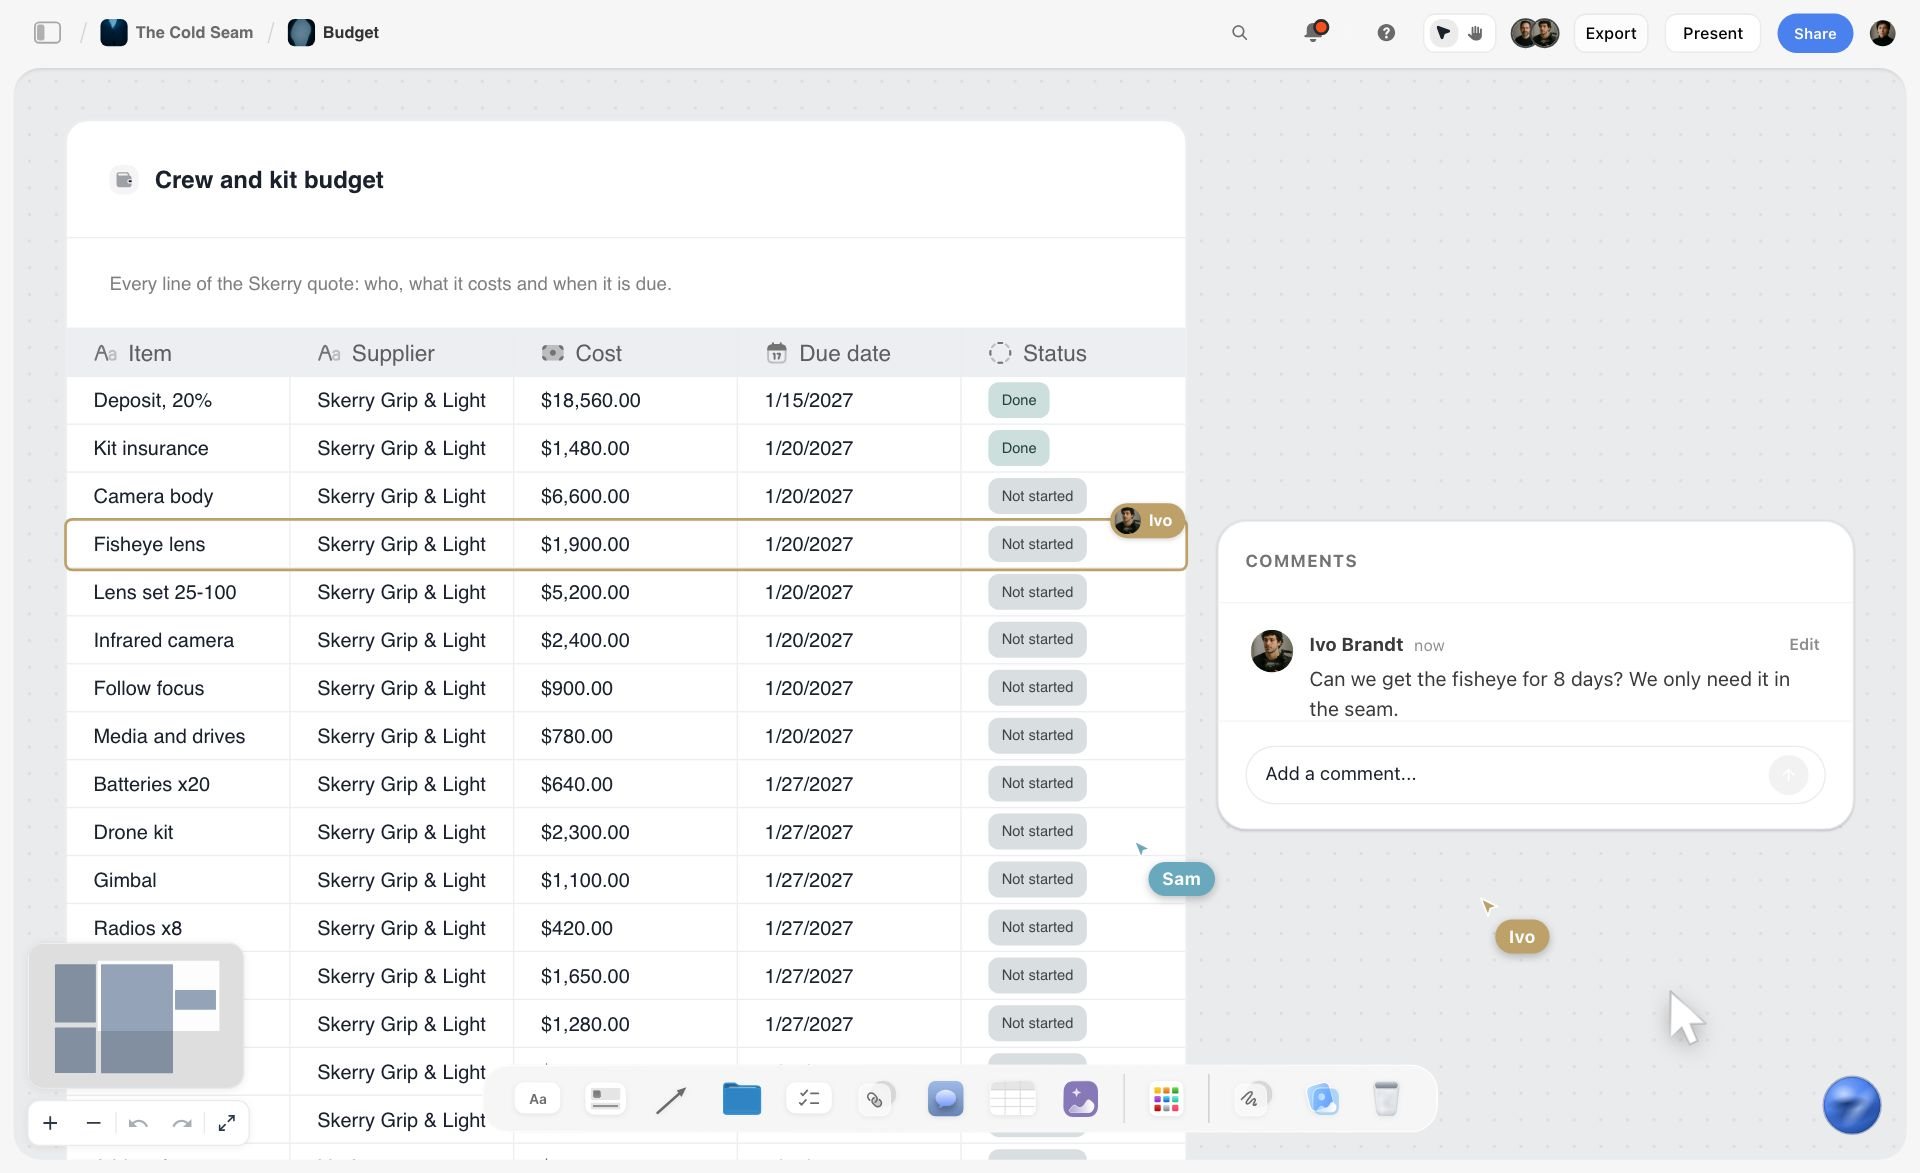Open the Item column header
The height and width of the screenshot is (1173, 1920).
(178, 353)
